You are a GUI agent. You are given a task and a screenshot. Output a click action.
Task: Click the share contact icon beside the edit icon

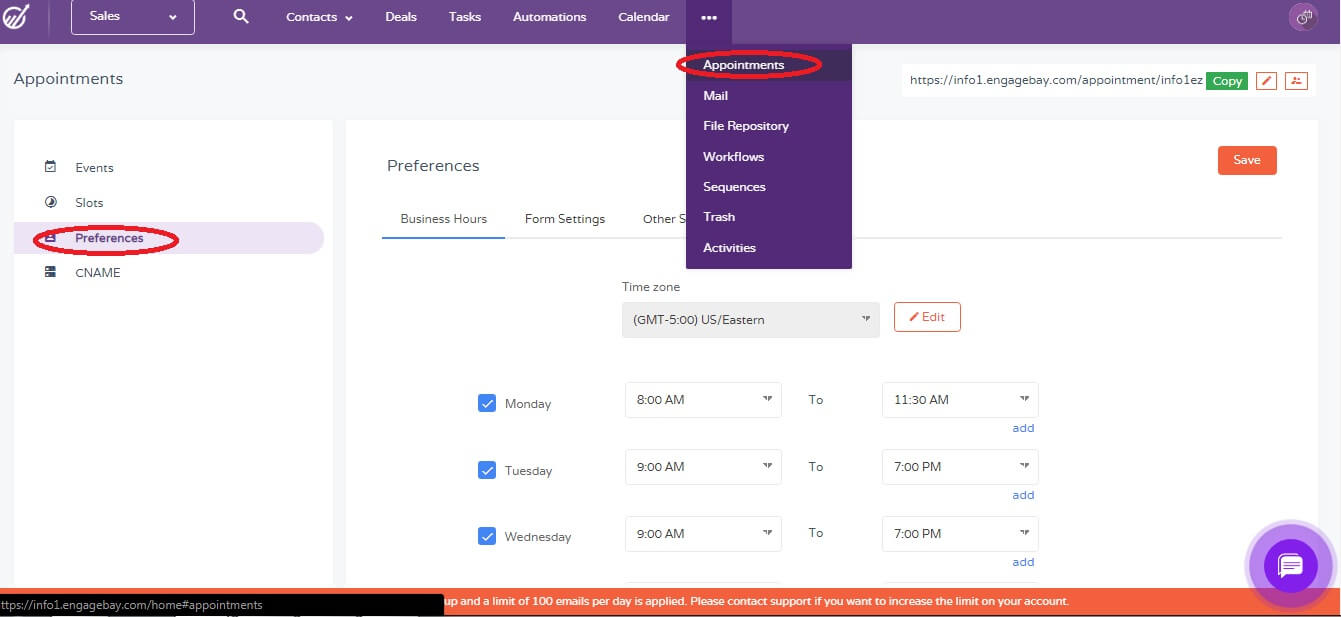[1296, 80]
